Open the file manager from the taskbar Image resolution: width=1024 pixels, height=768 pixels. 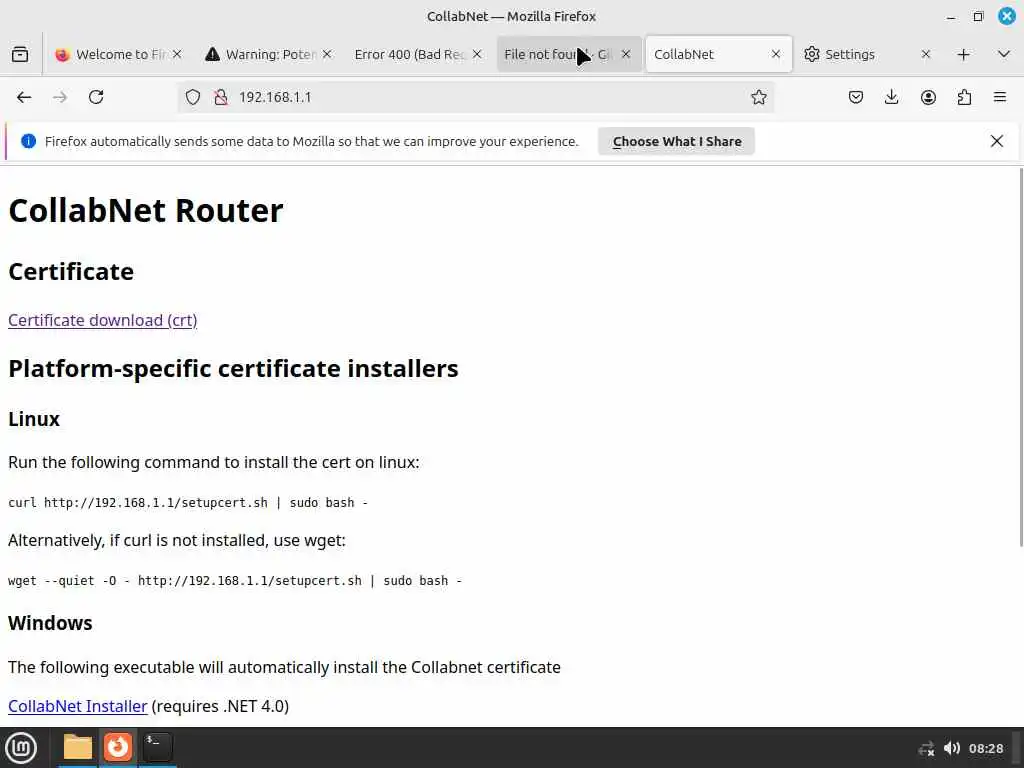[x=78, y=747]
